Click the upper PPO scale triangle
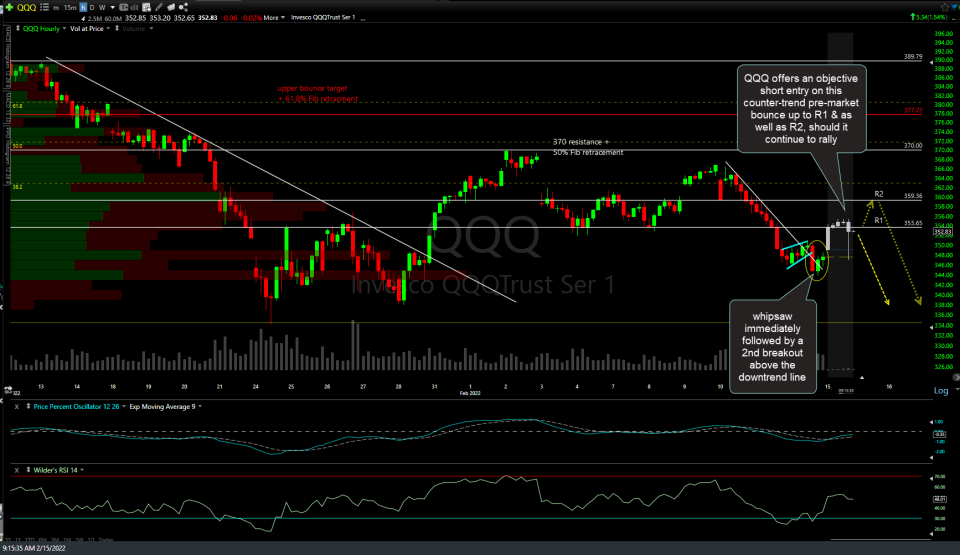This screenshot has width=960, height=555. (x=931, y=423)
